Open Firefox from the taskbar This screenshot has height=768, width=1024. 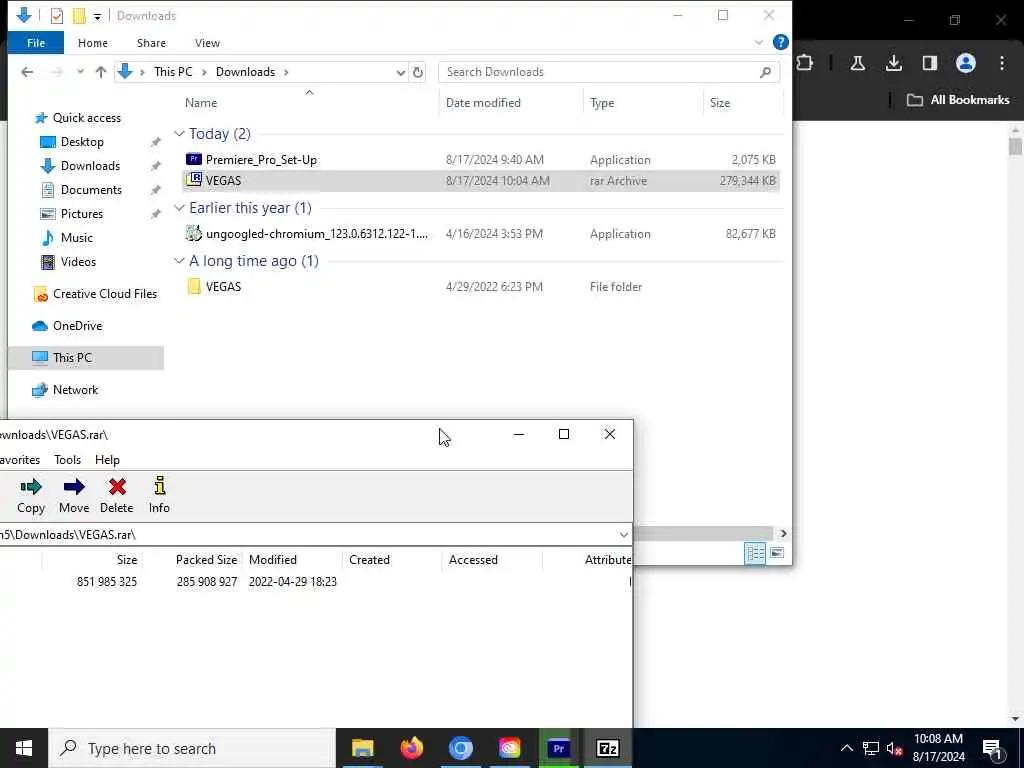[x=411, y=748]
